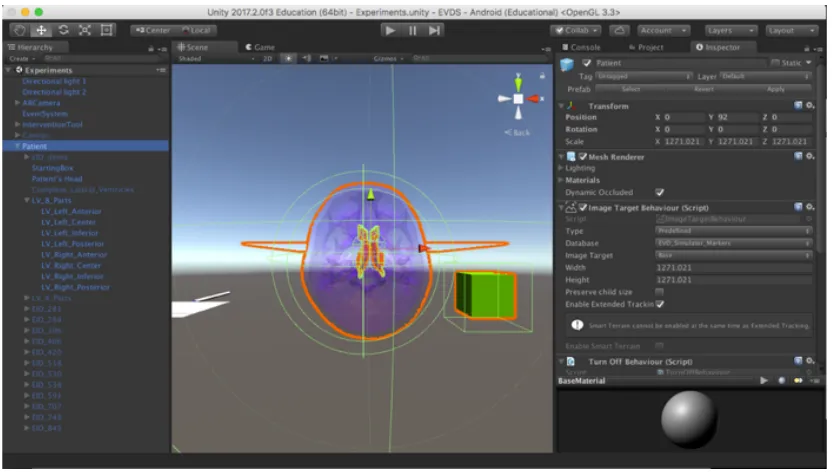Open the Layer dropdown in Inspector
The image size is (832, 472).
point(765,76)
